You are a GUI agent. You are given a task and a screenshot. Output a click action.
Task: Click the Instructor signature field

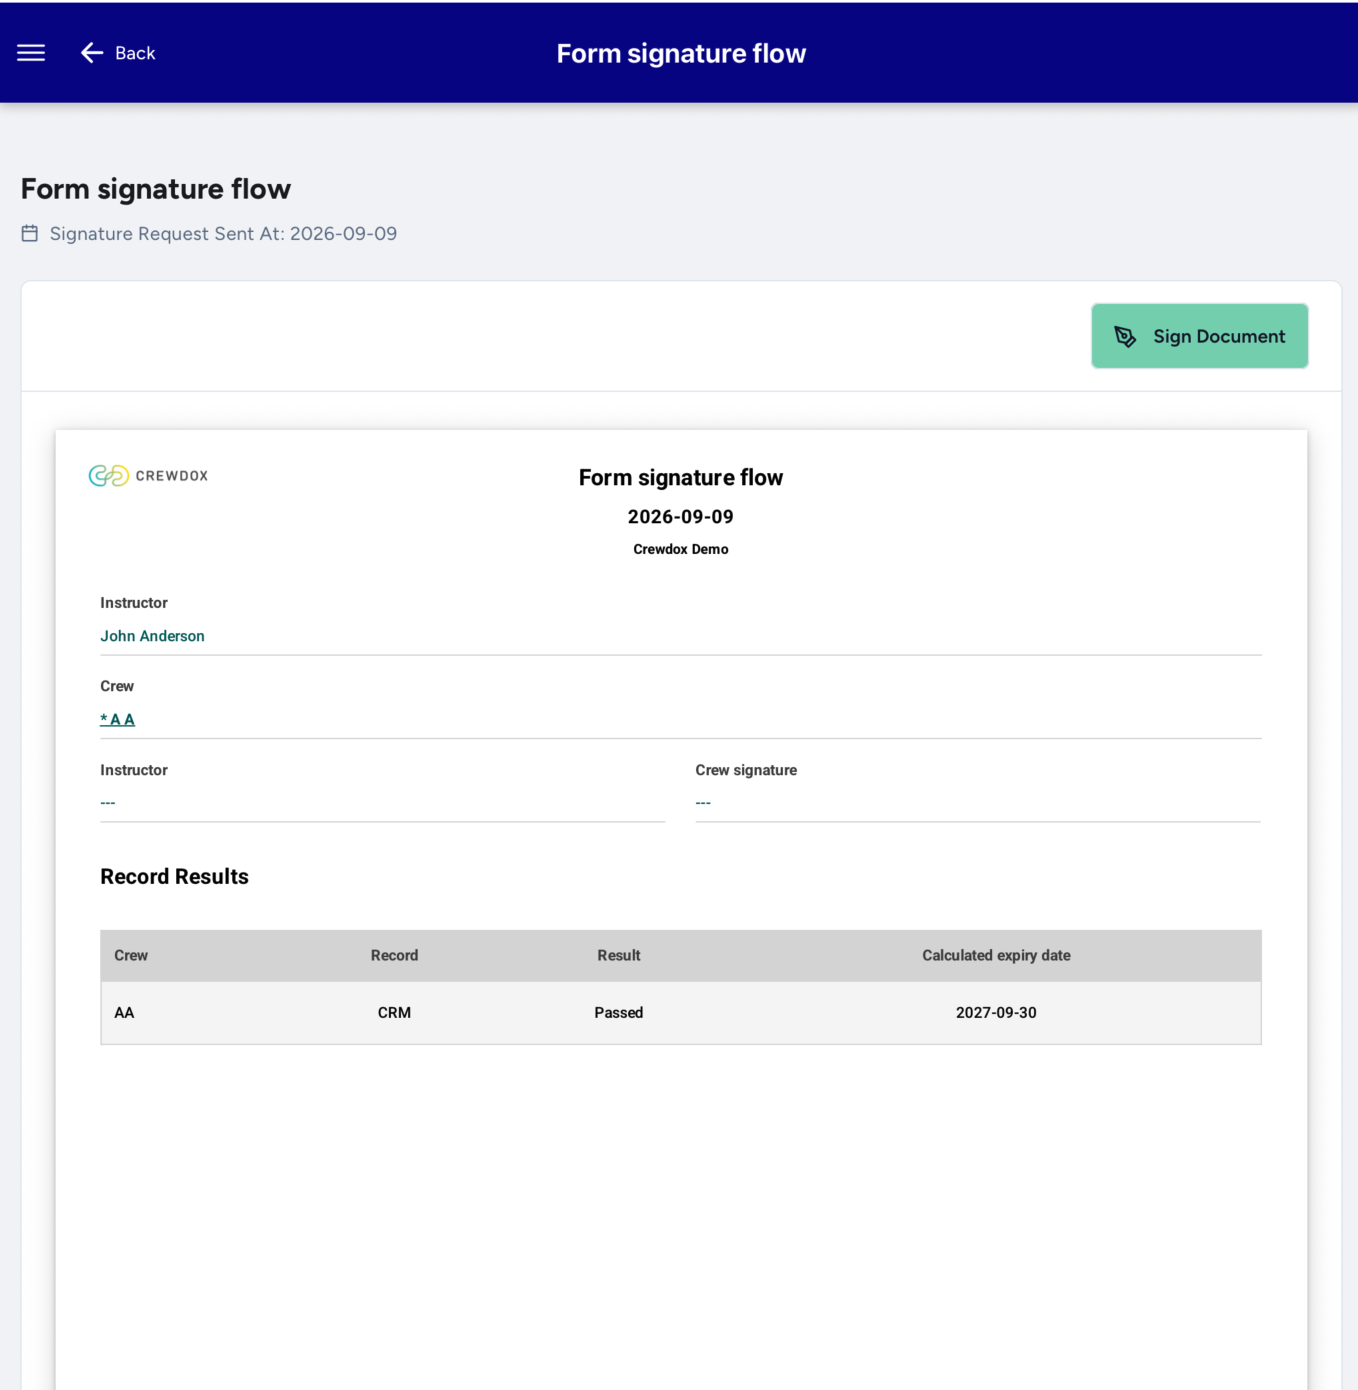click(382, 802)
